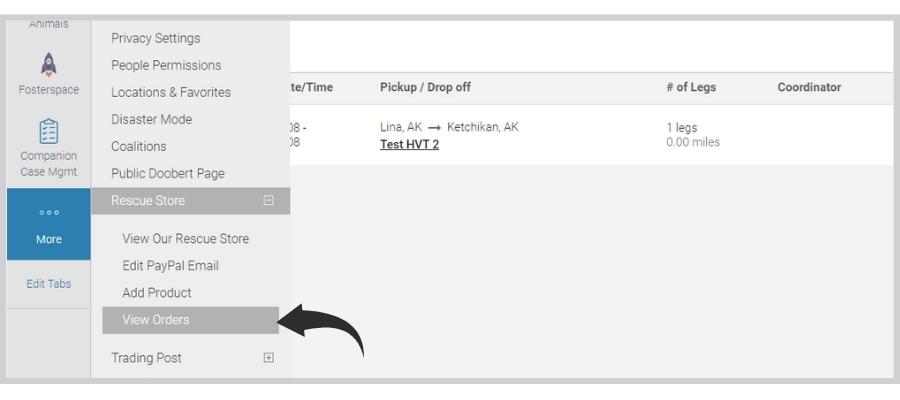Open Privacy Settings menu item

click(156, 38)
